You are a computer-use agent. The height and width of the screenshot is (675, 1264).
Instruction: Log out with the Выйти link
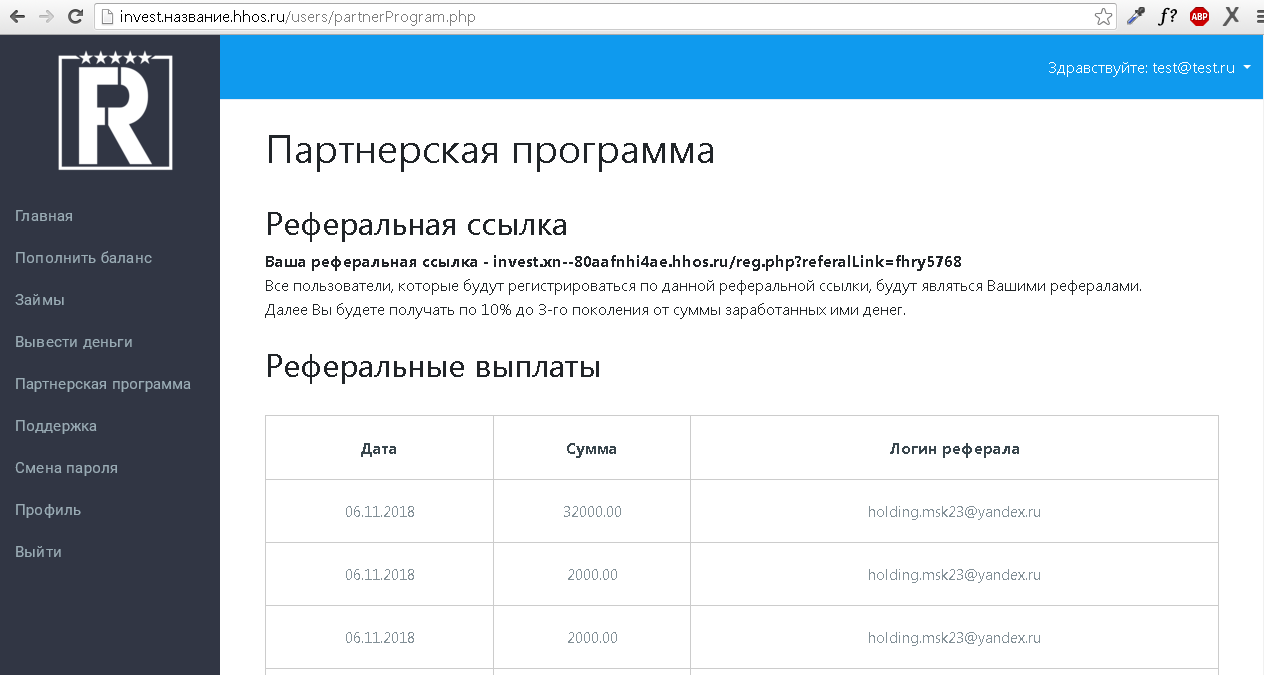tap(38, 552)
